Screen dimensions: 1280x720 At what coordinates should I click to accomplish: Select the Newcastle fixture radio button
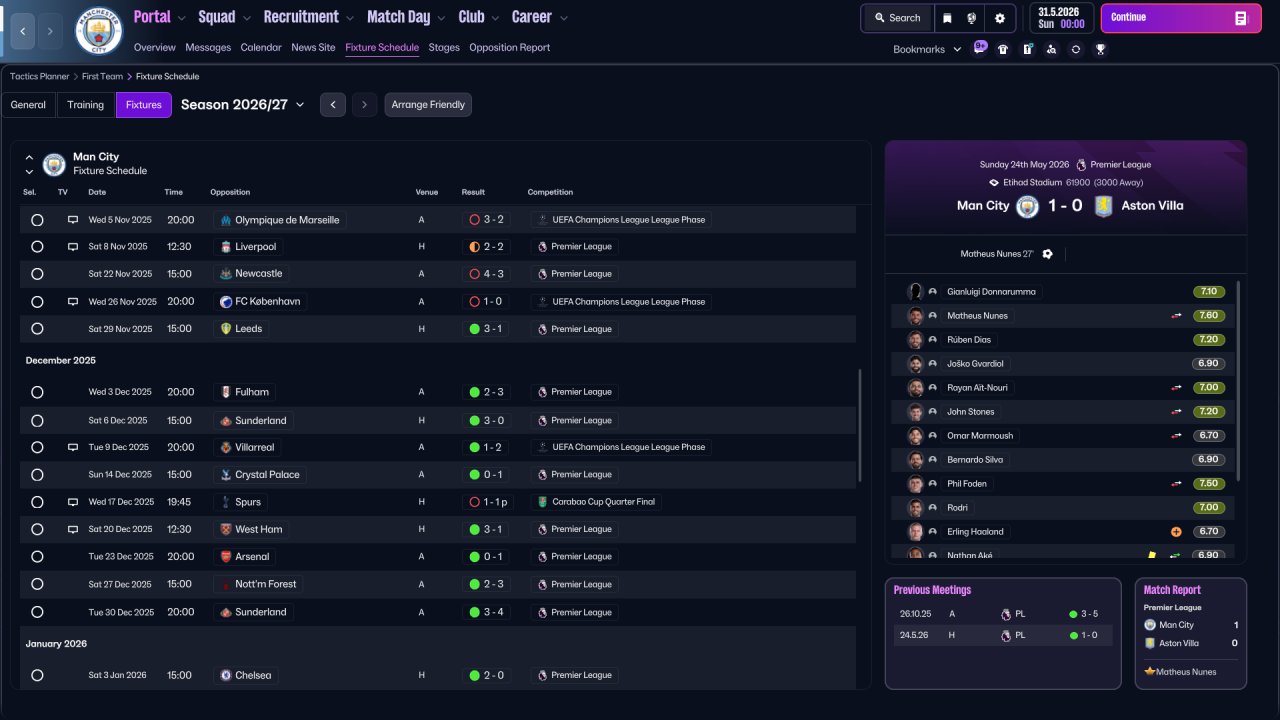pyautogui.click(x=37, y=274)
